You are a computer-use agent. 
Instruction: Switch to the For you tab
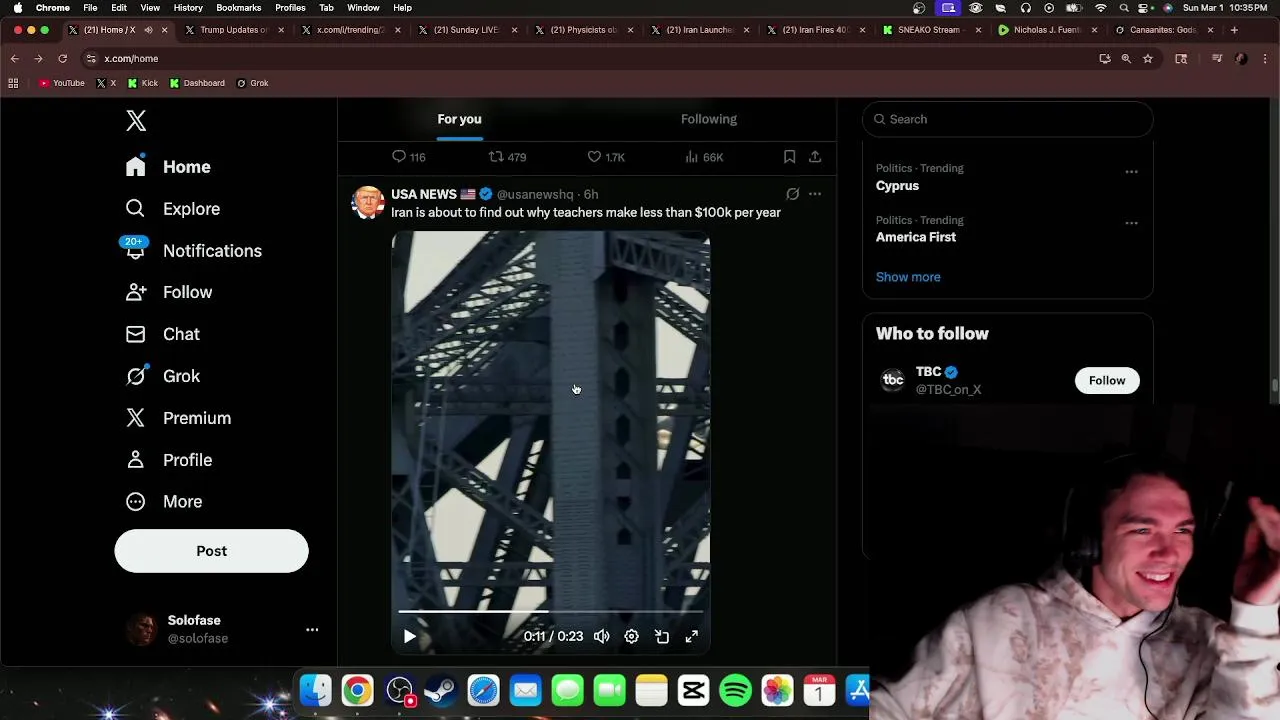(459, 119)
